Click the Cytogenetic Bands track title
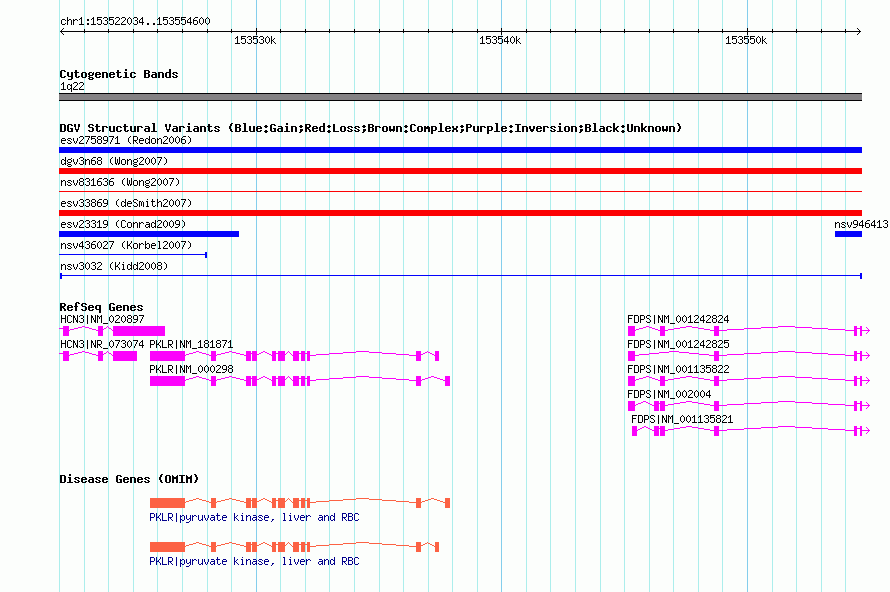Viewport: 890px width, 592px height. [x=119, y=74]
